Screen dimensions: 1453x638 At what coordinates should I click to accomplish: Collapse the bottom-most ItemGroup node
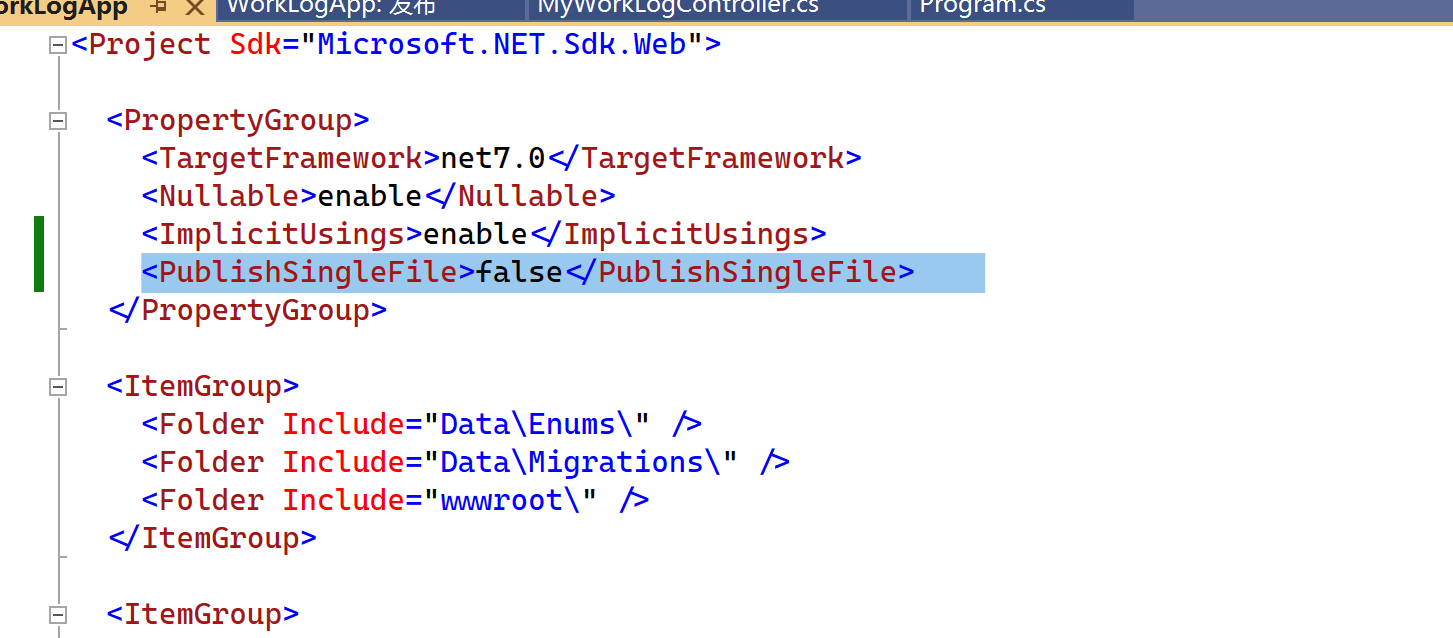[x=58, y=615]
